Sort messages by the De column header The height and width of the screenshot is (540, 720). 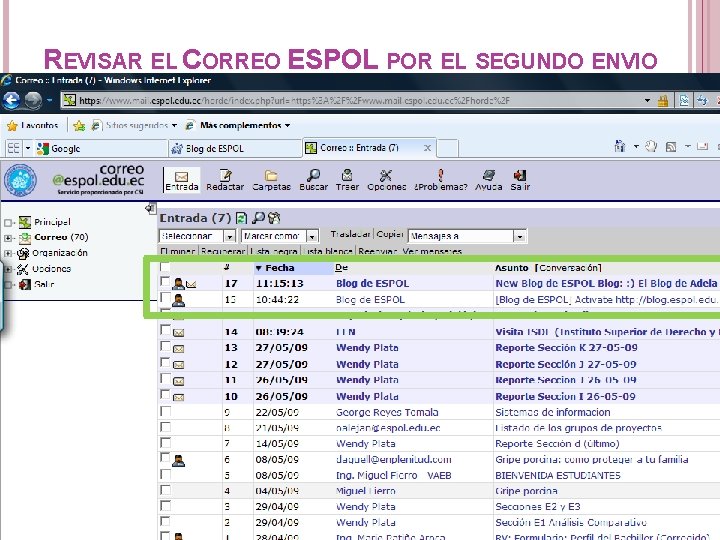click(x=341, y=268)
